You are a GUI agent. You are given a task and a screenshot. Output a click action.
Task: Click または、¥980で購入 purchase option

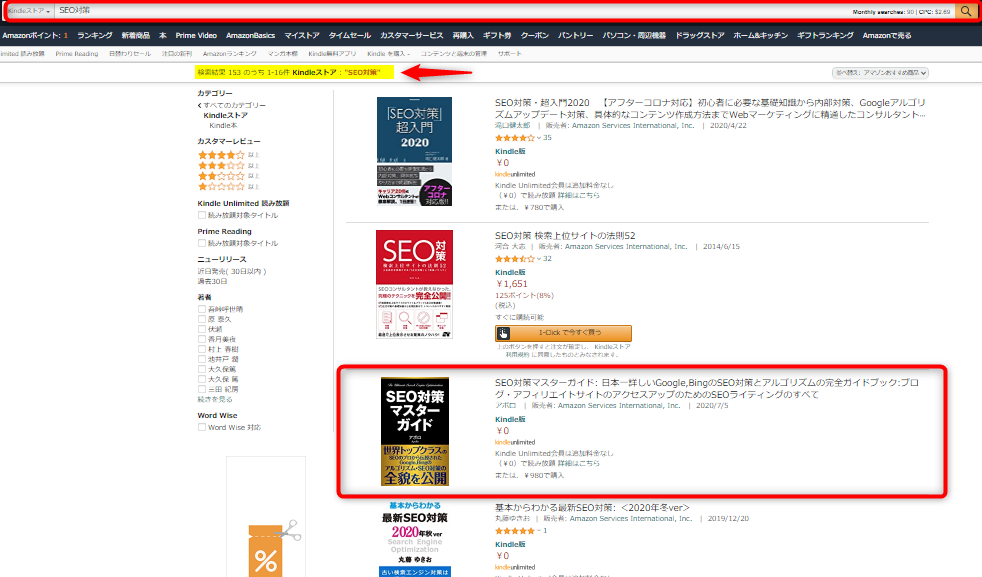[x=529, y=476]
